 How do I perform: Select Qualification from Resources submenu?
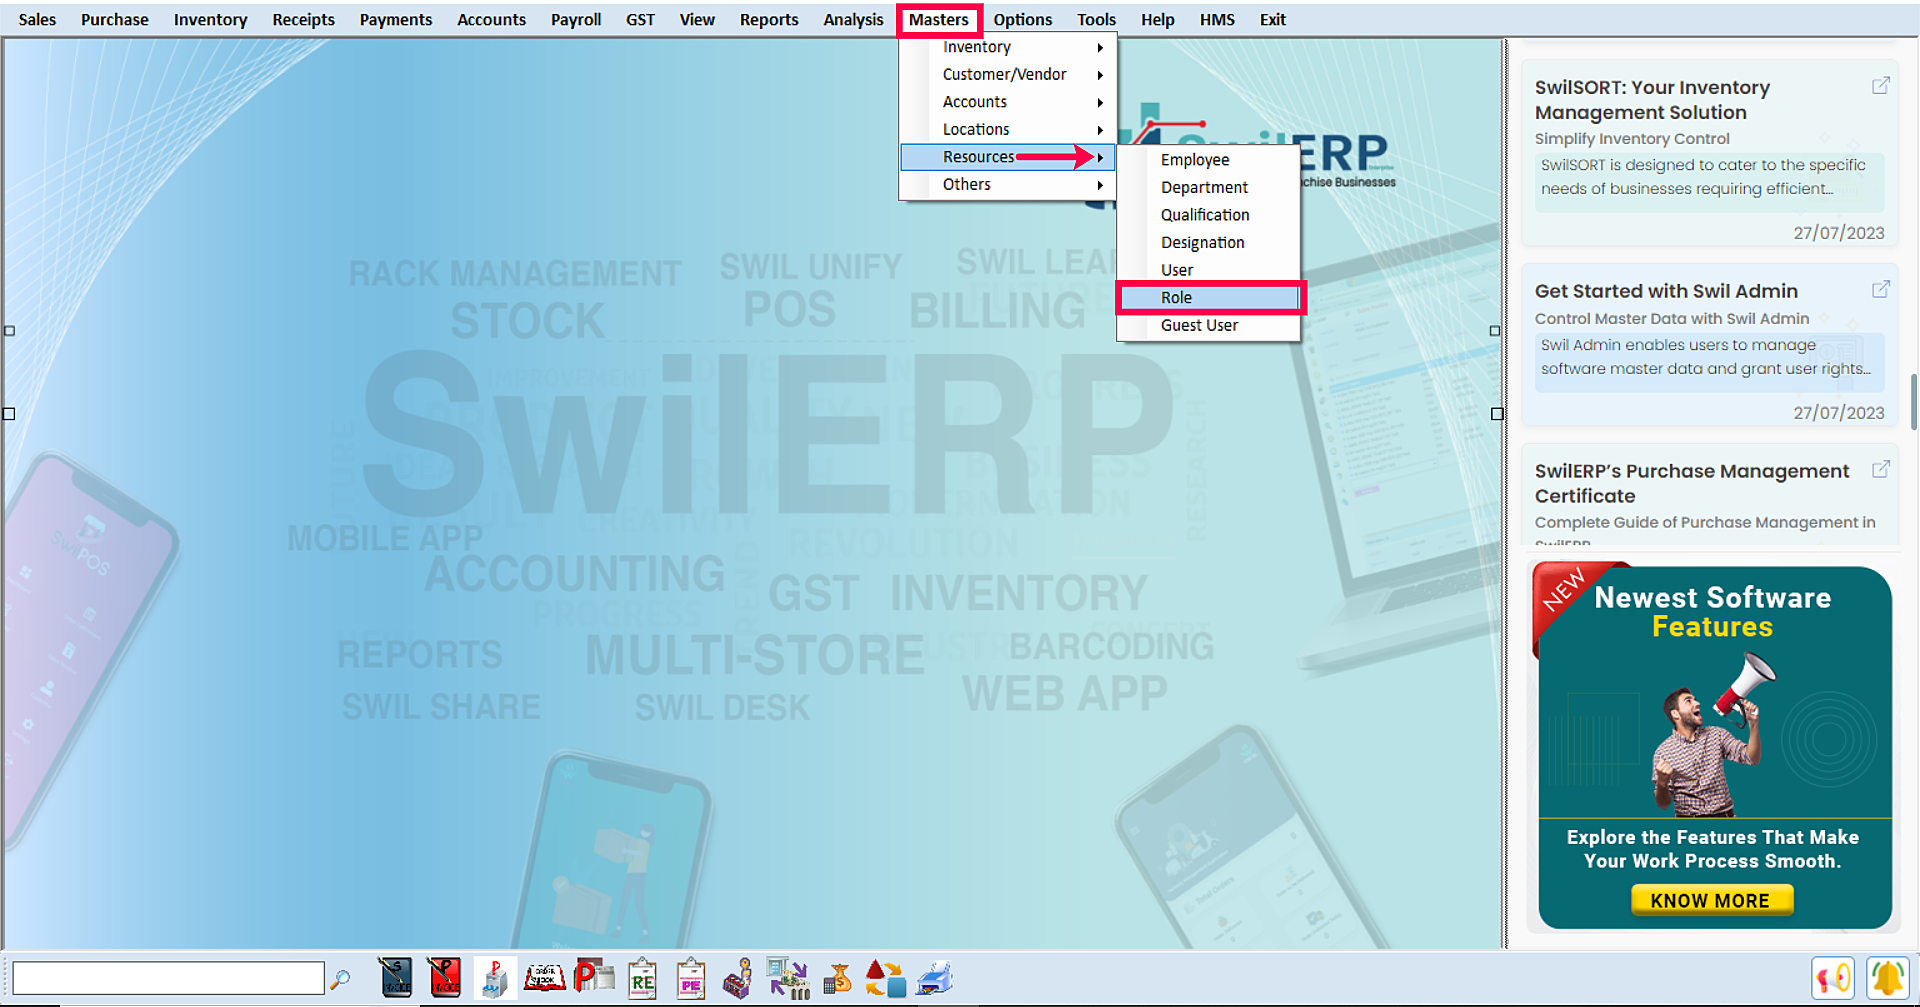1208,215
